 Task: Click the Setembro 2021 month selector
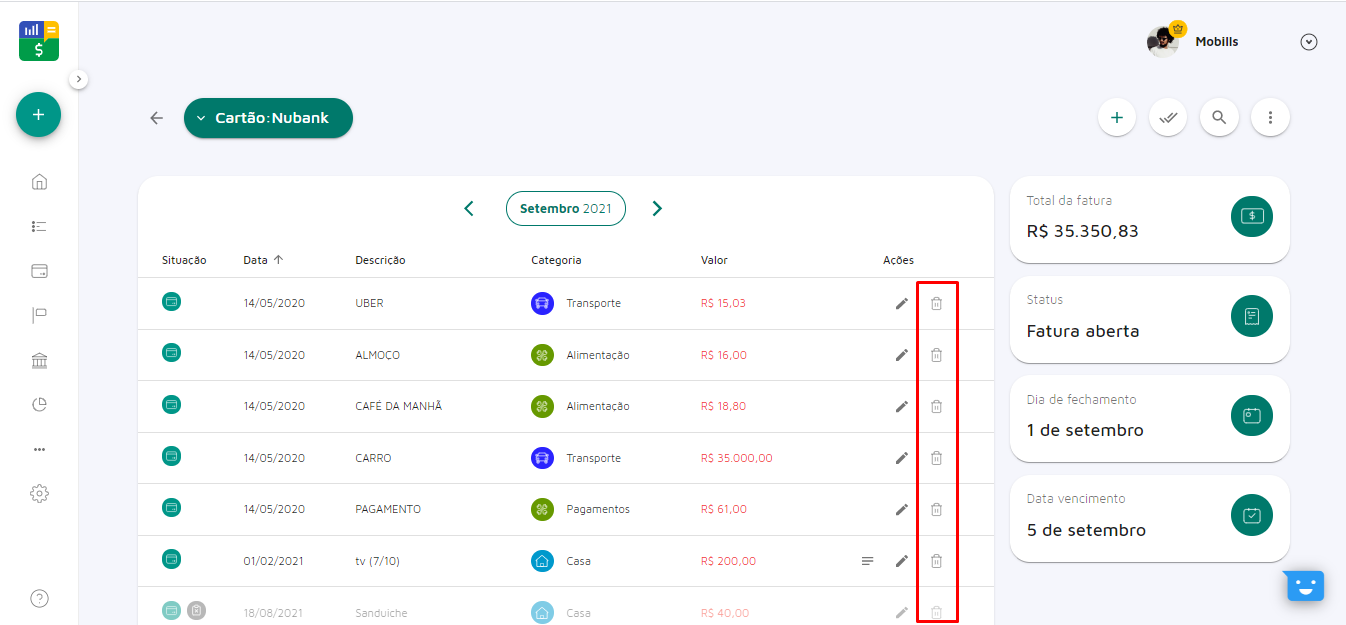565,208
